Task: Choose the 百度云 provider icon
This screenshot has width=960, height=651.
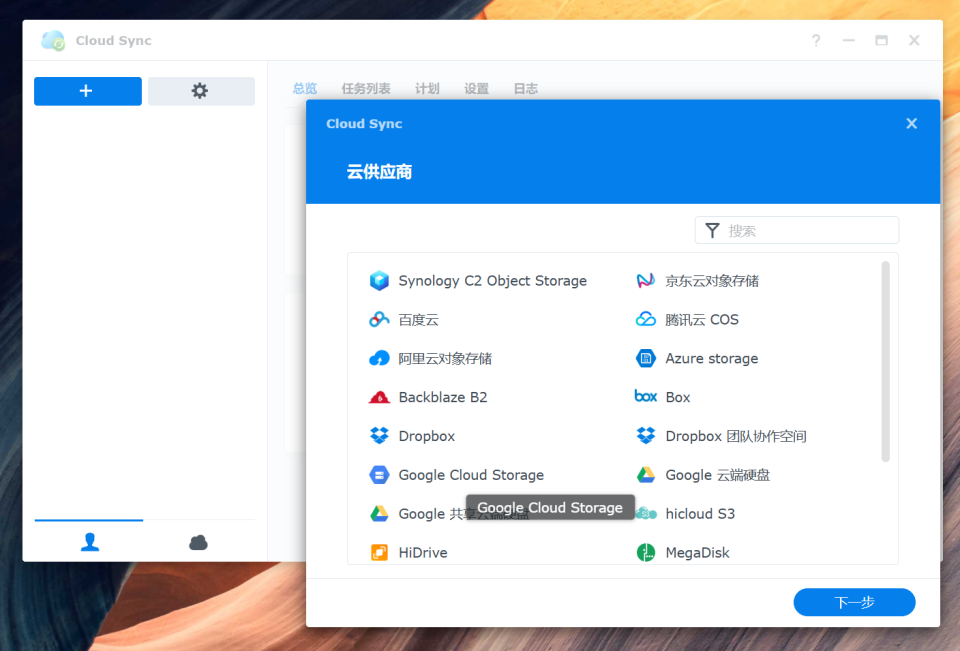Action: coord(379,320)
